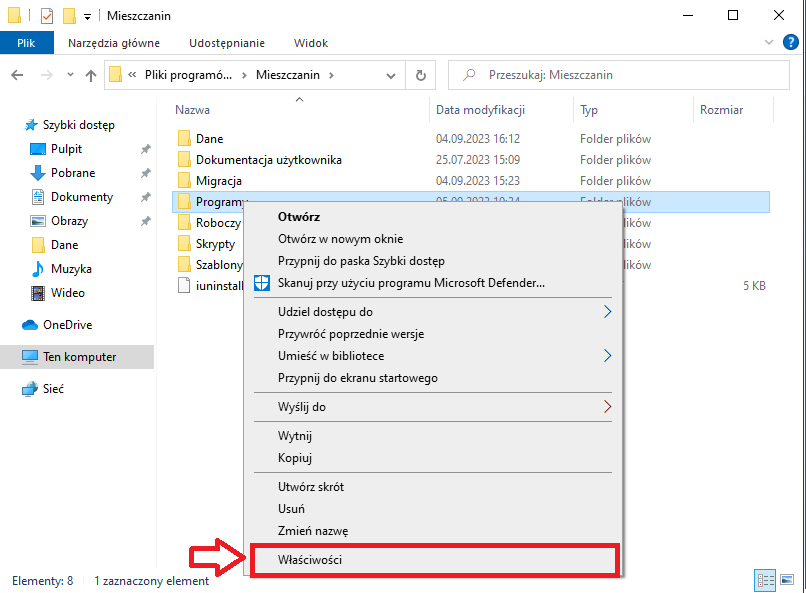Click the Back navigation arrow
This screenshot has width=806, height=593.
pyautogui.click(x=17, y=75)
